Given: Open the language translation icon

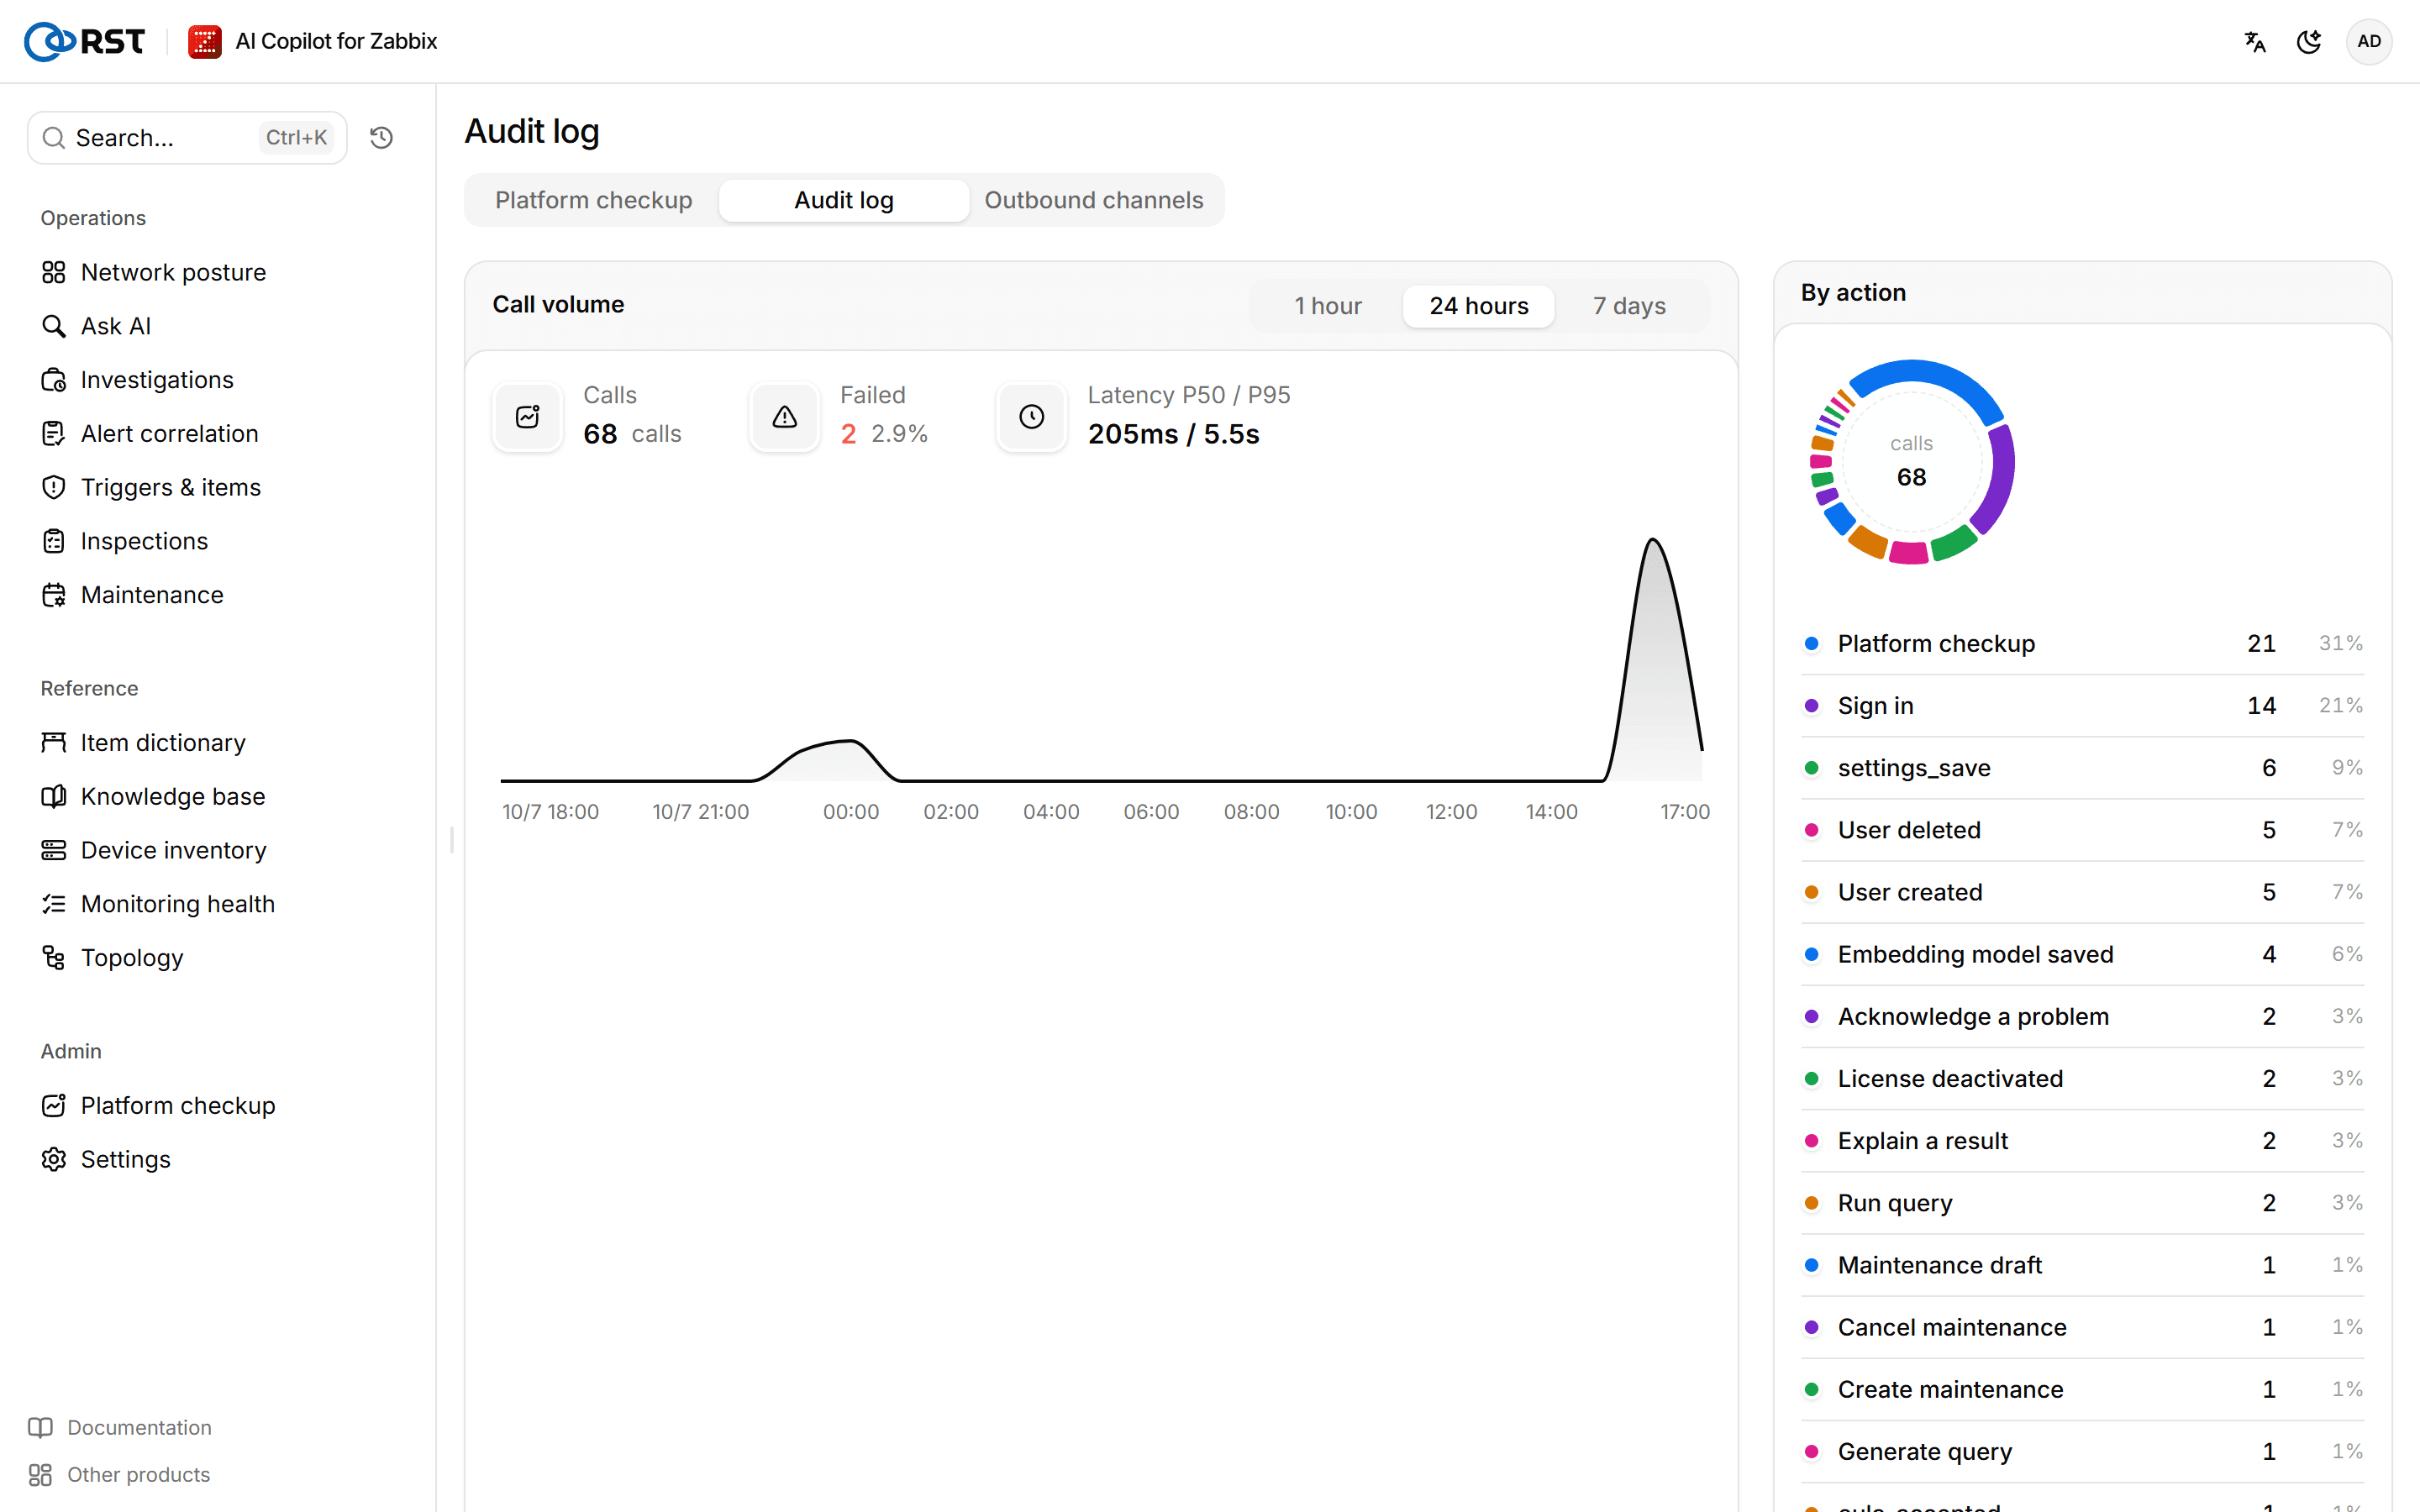Looking at the screenshot, I should pos(2255,41).
